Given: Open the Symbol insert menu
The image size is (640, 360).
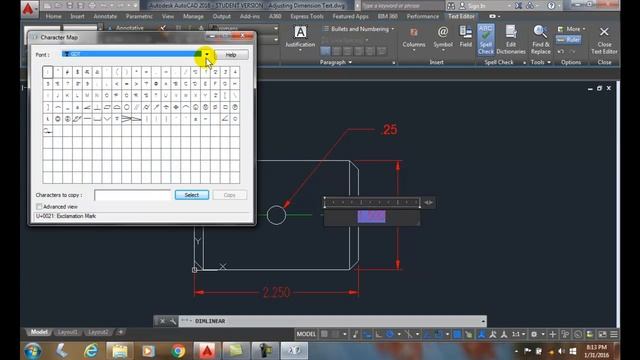Looking at the screenshot, I should (443, 38).
